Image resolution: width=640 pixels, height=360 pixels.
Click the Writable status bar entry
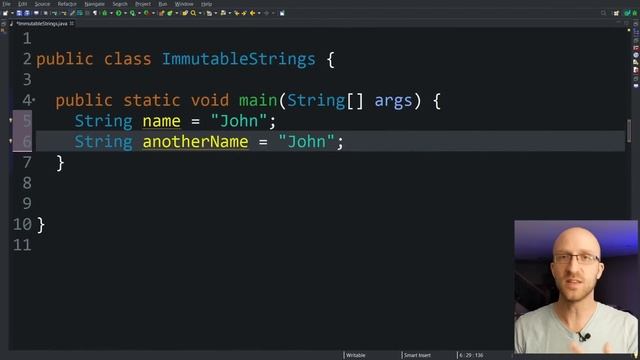tap(356, 355)
